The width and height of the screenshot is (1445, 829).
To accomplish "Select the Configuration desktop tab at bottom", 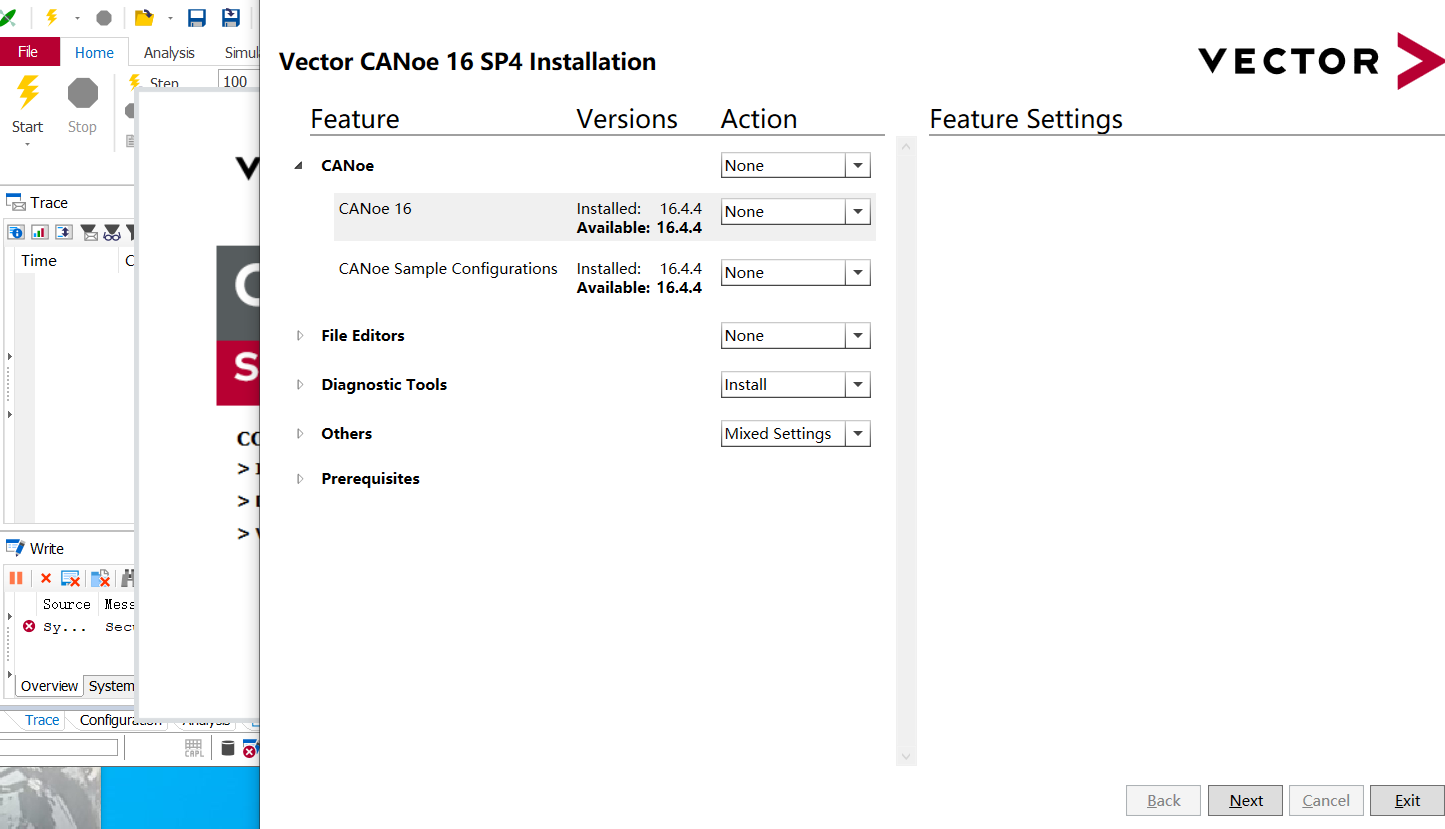I will click(x=120, y=720).
